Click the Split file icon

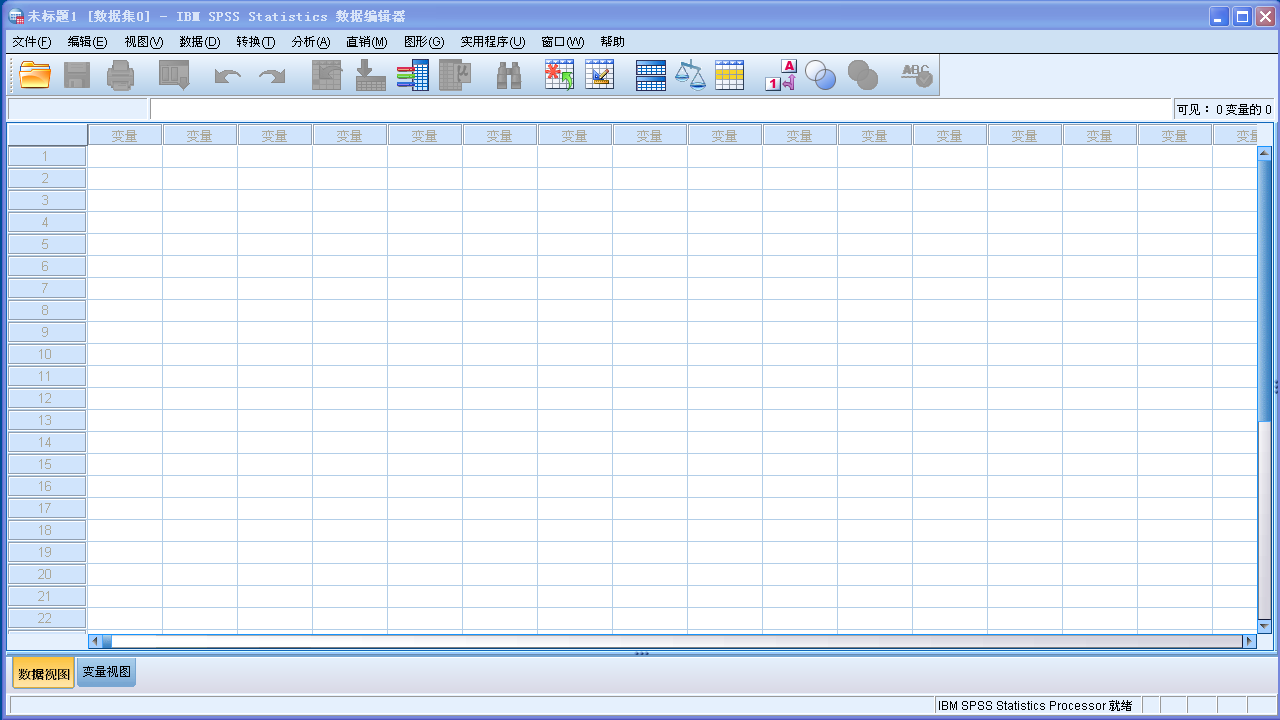[651, 75]
